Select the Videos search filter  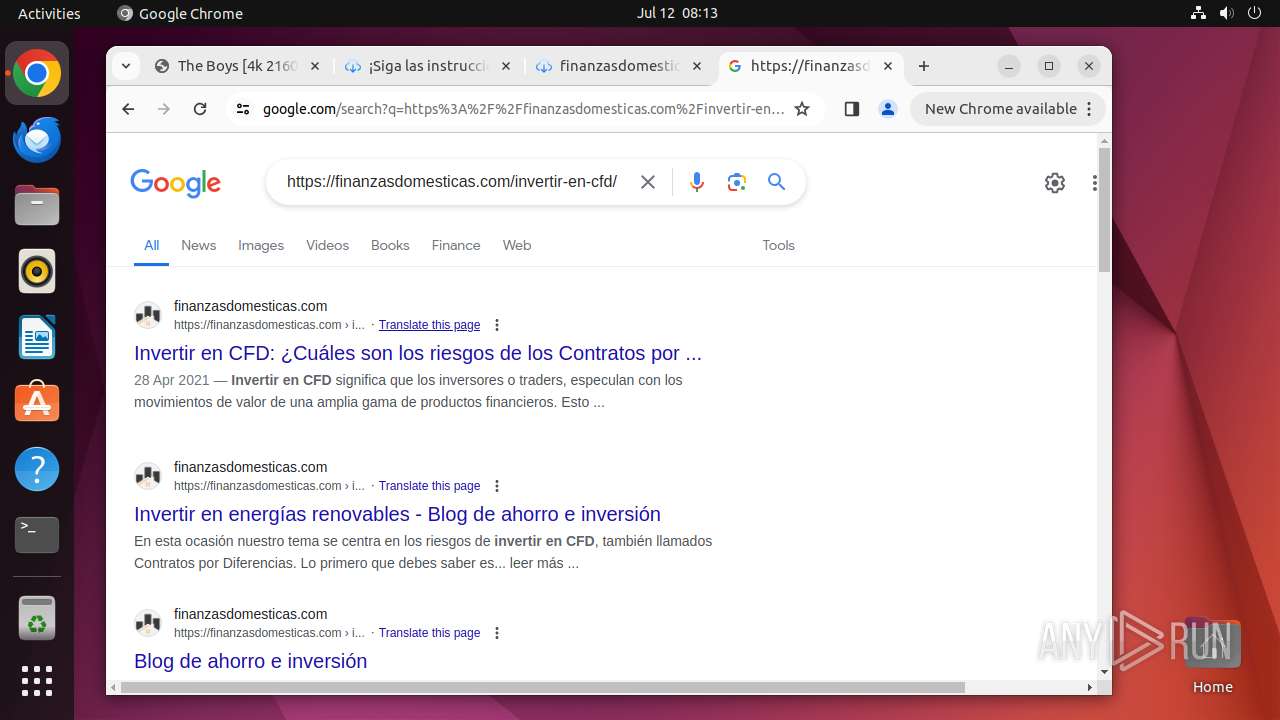327,245
